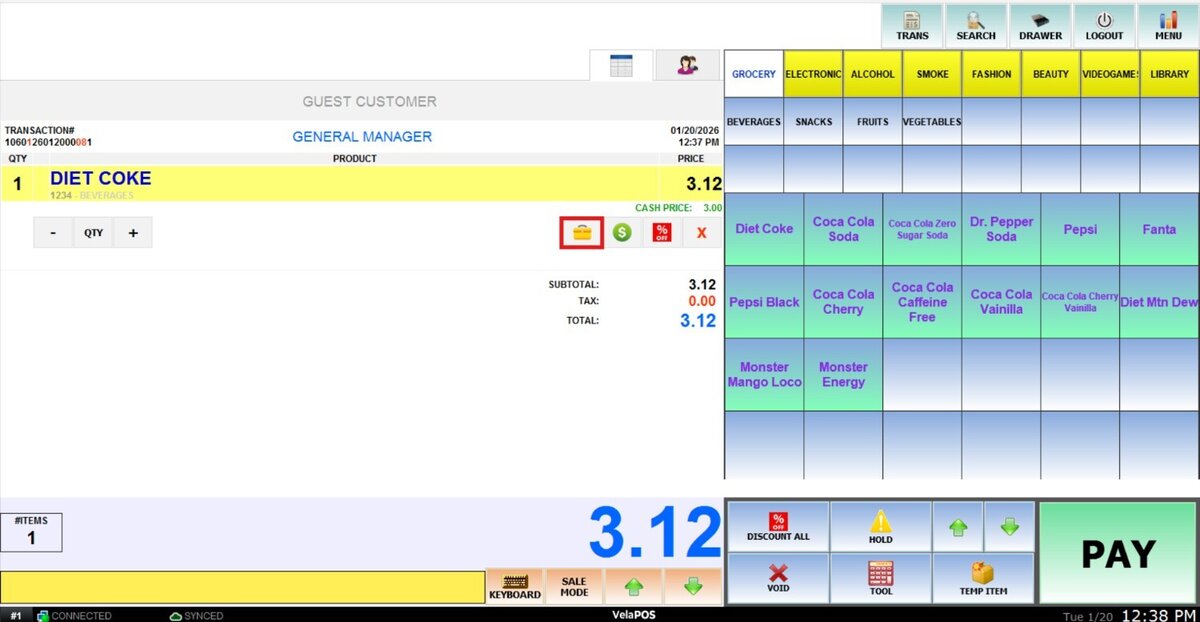Click the big PAY button
1200x622 pixels.
pos(1118,553)
